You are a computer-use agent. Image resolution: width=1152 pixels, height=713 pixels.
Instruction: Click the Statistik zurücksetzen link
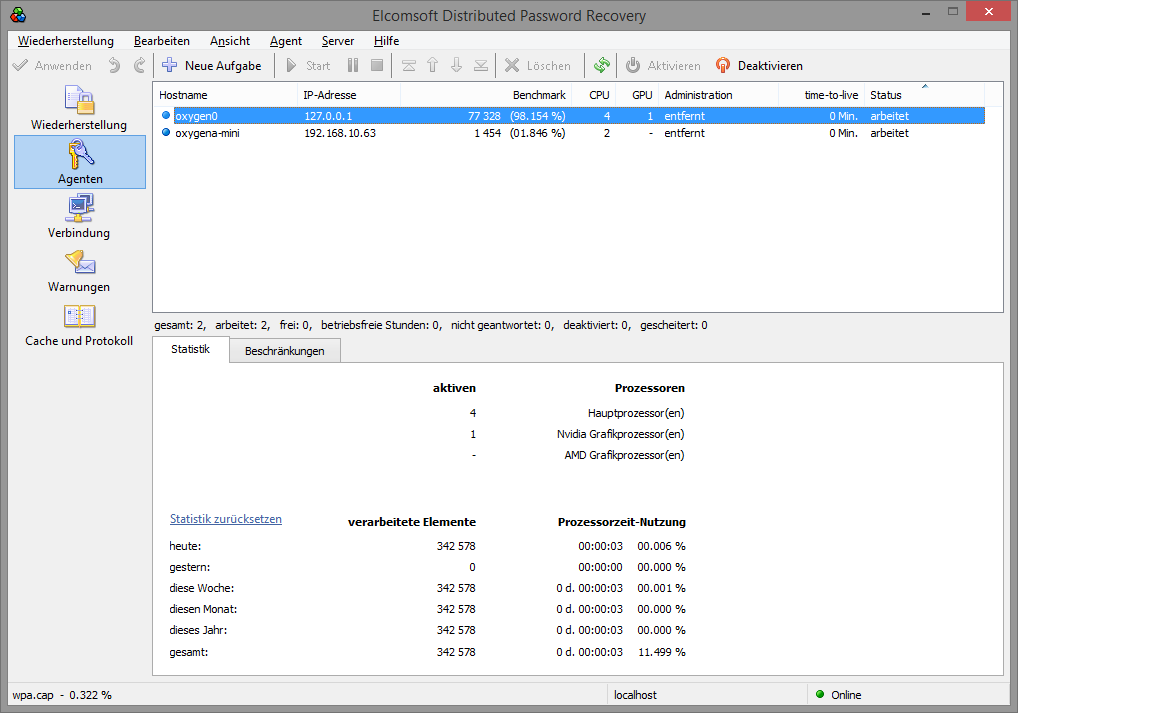click(226, 519)
